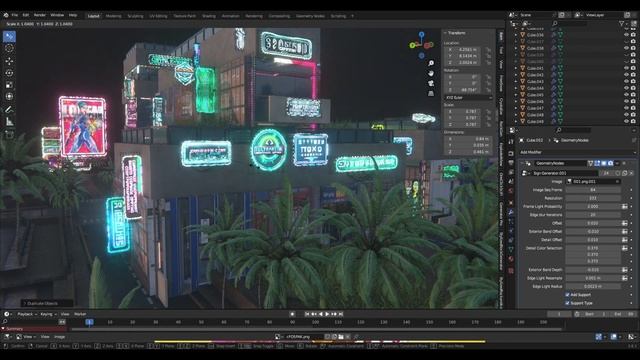Open the File menu
Image resolution: width=640 pixels, height=360 pixels.
pos(15,15)
